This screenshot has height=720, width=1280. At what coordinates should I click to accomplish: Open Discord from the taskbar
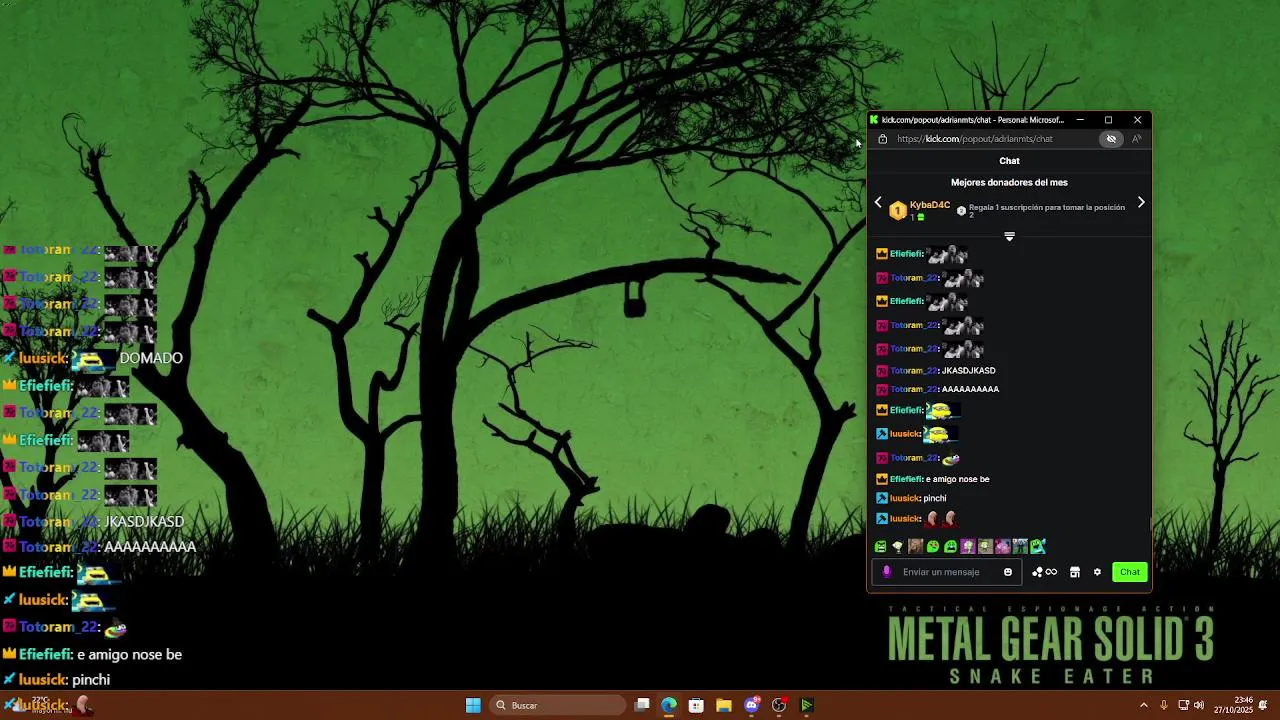(x=752, y=705)
